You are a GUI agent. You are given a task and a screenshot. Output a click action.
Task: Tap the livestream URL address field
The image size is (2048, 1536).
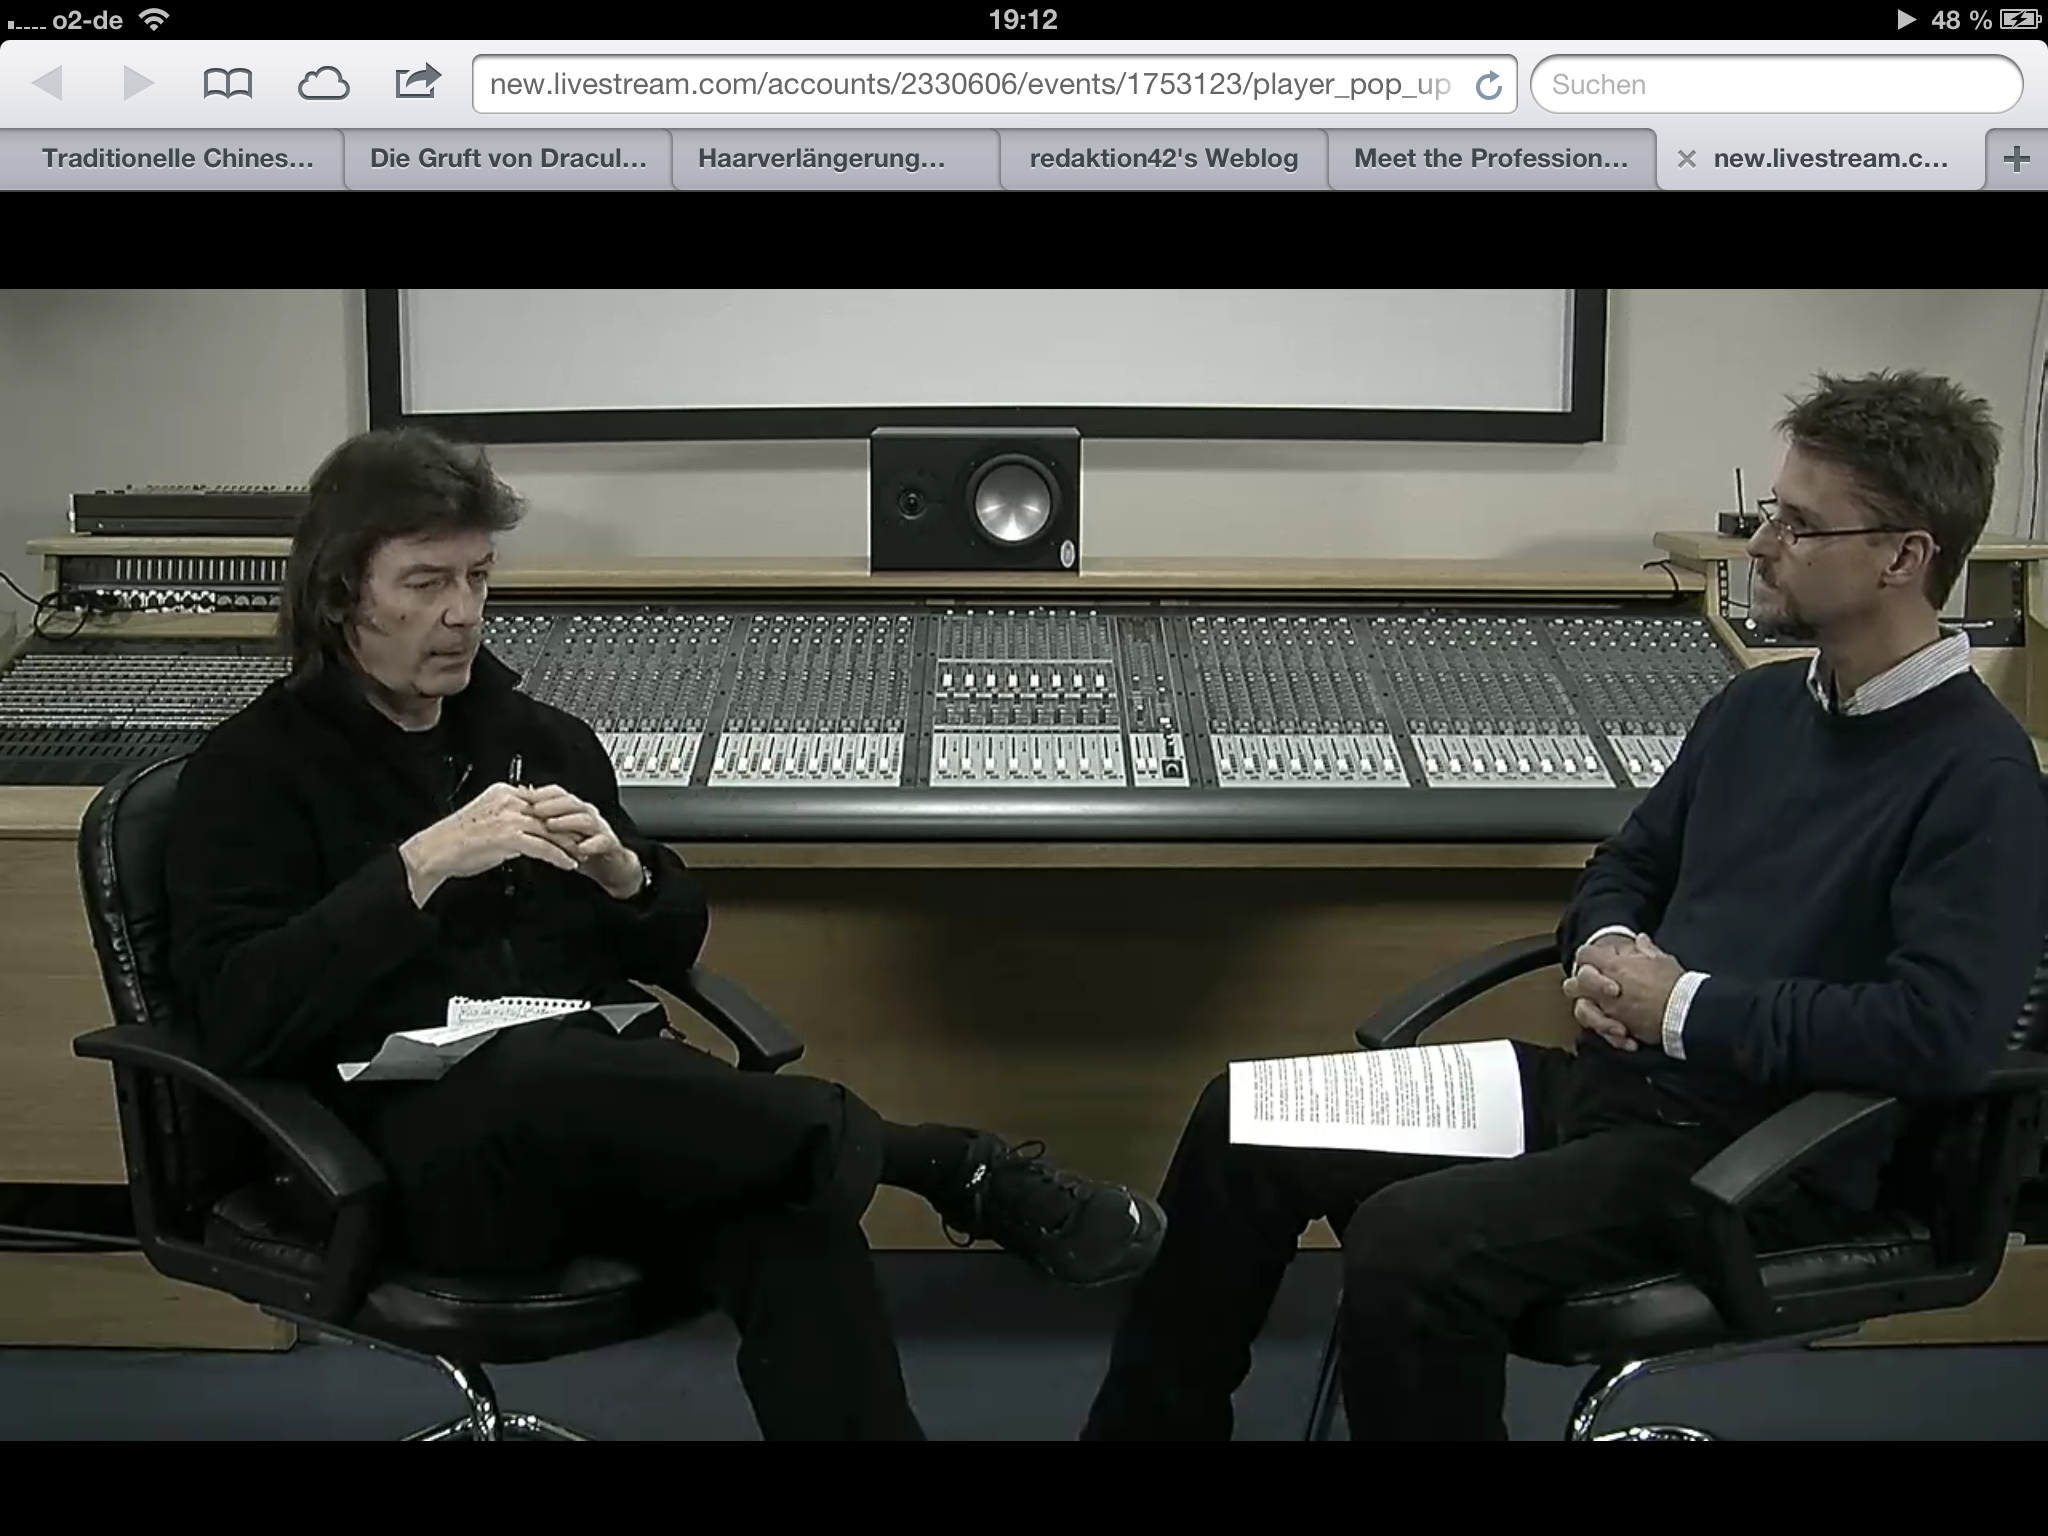tap(970, 85)
